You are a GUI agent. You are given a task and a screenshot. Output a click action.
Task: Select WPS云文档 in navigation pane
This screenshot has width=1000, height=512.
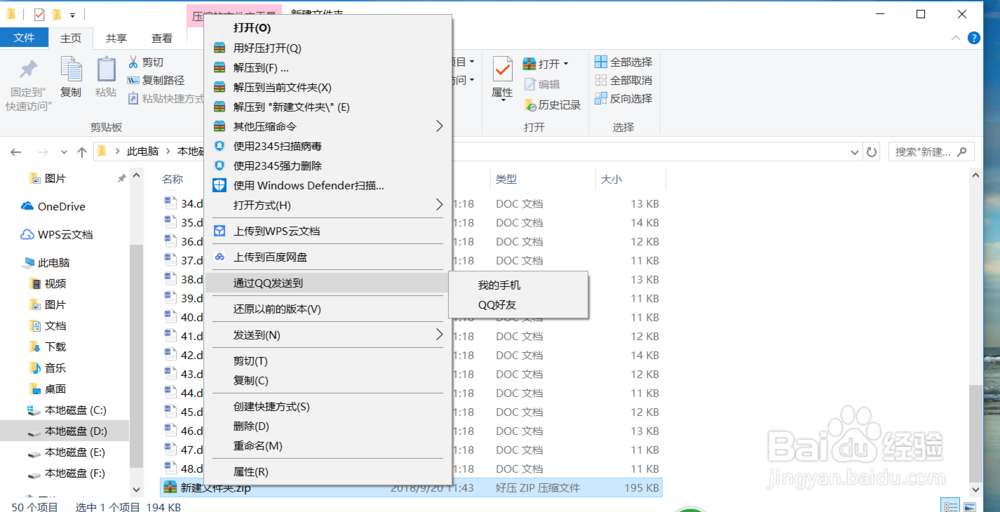coord(56,235)
